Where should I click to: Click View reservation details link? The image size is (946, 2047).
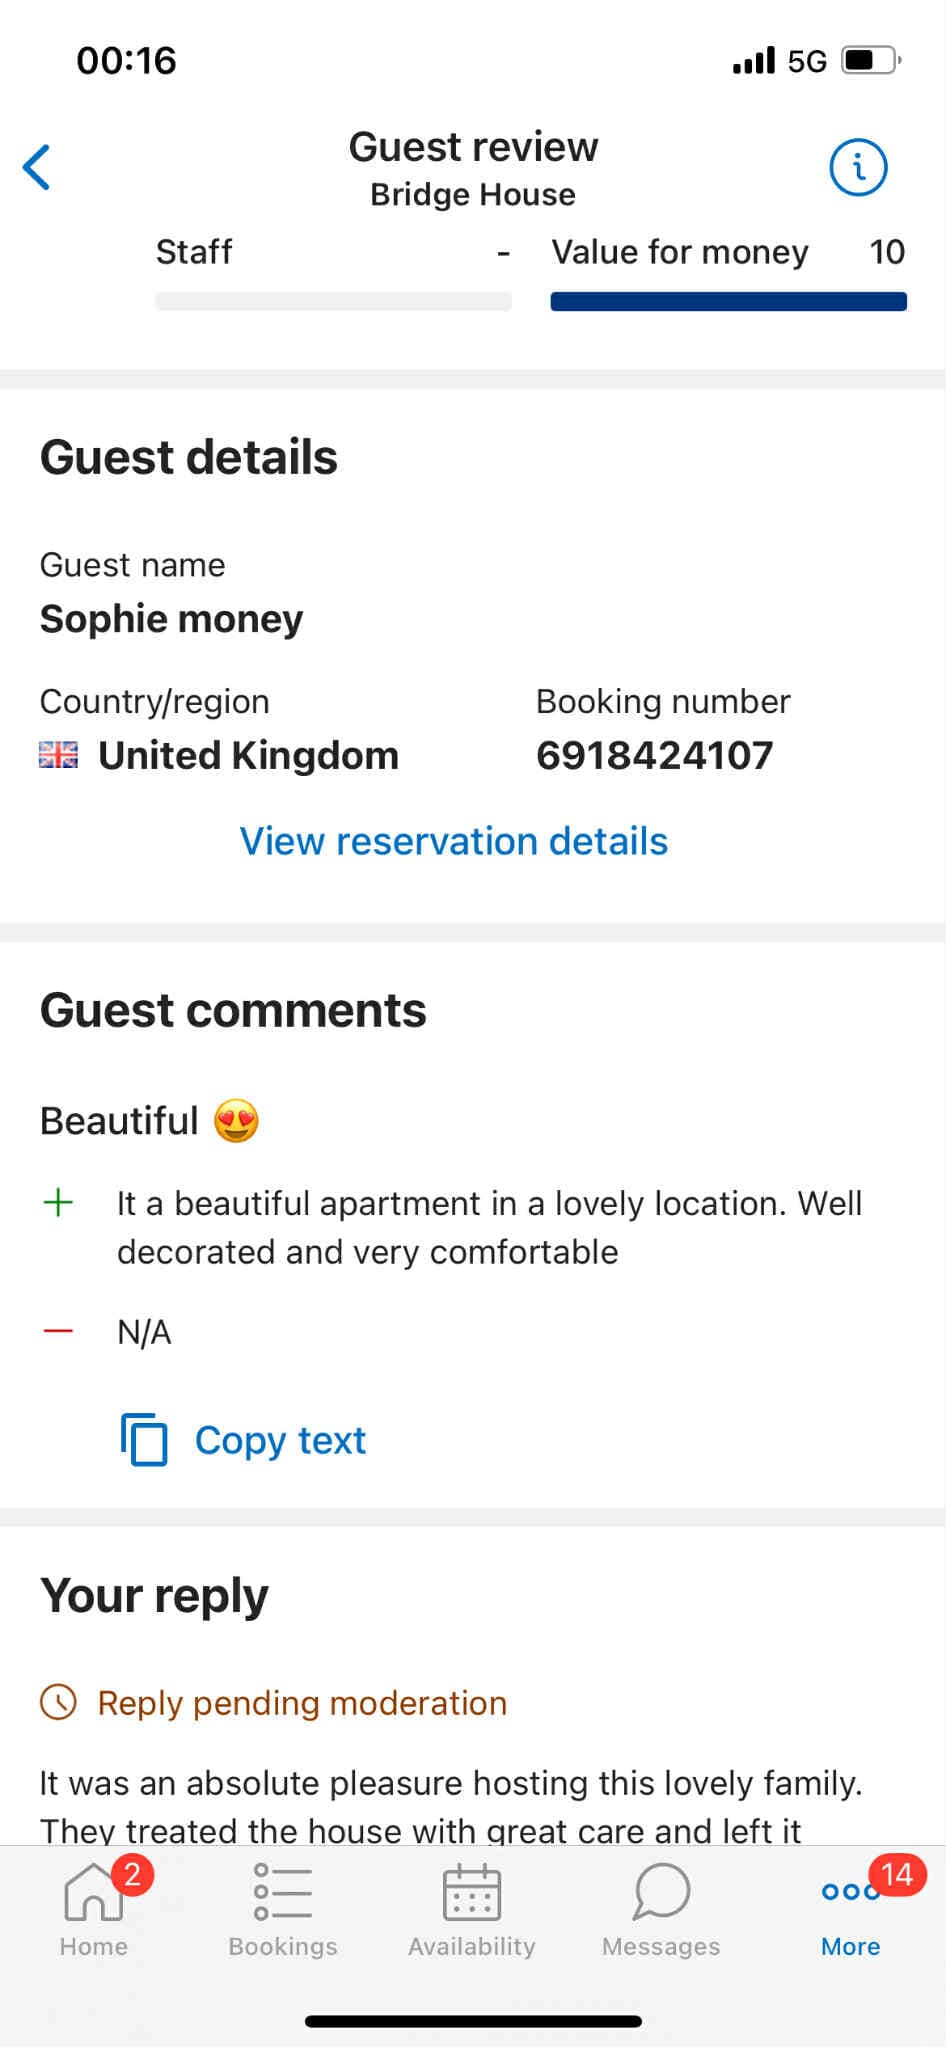point(453,841)
